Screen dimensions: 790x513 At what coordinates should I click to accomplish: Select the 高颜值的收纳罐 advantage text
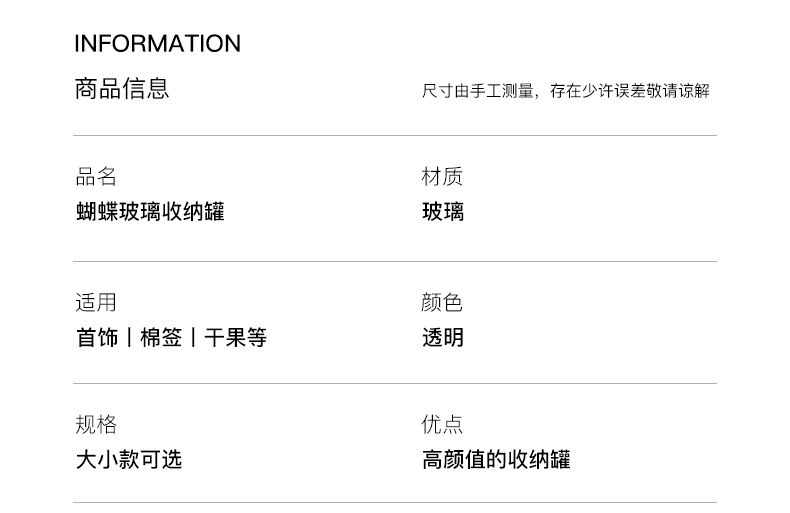(496, 460)
